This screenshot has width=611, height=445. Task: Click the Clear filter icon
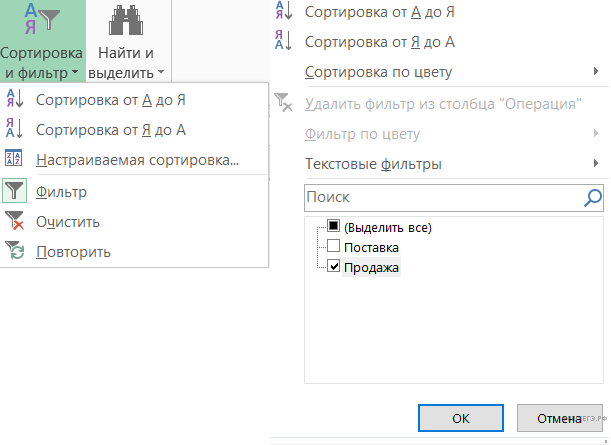[15, 222]
